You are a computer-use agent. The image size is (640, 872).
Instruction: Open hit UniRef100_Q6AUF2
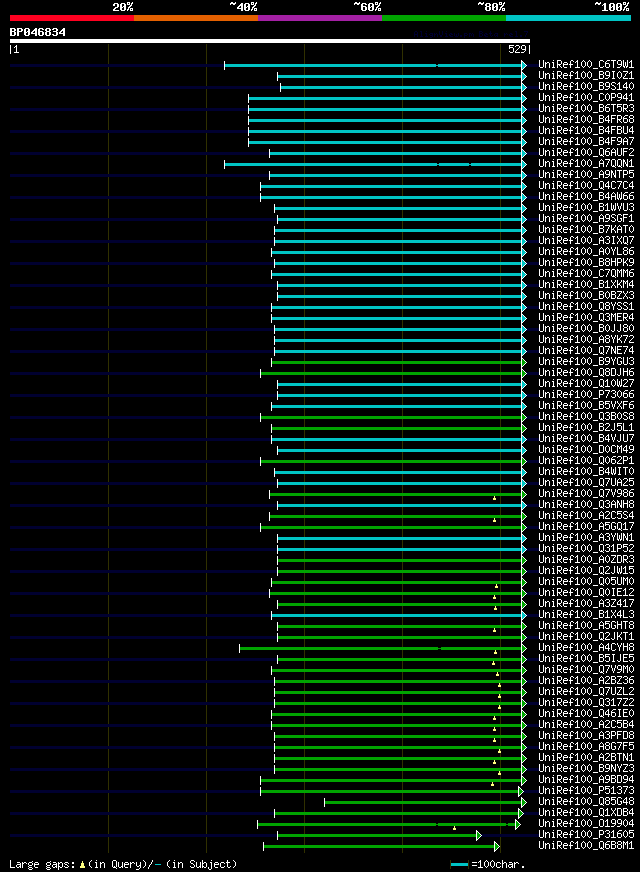pos(586,152)
